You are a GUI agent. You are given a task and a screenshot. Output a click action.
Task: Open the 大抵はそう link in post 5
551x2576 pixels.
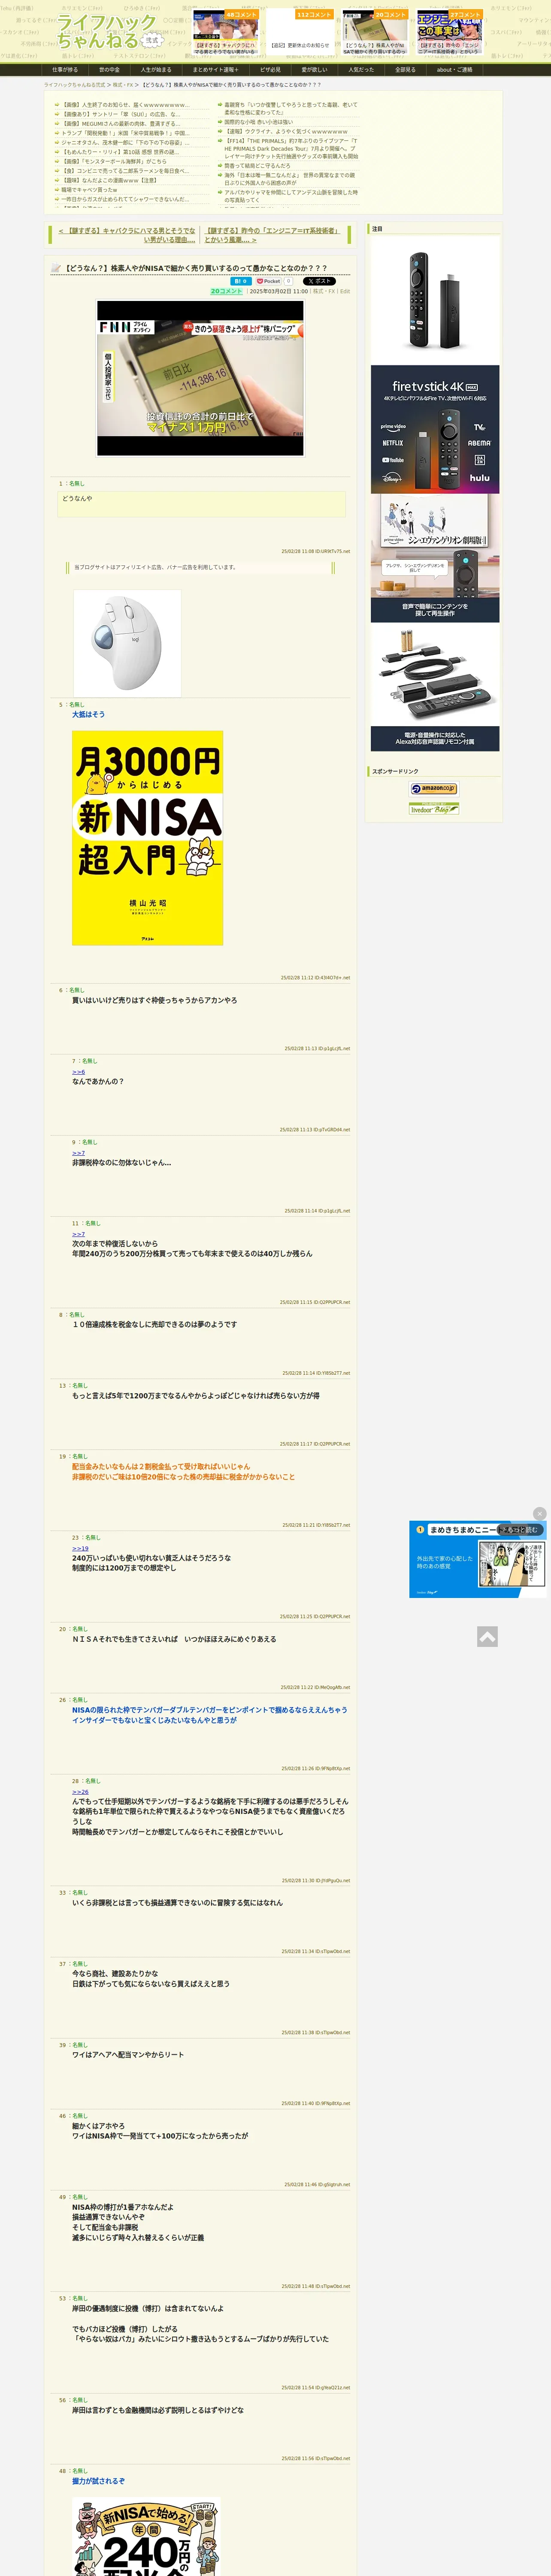[x=88, y=714]
